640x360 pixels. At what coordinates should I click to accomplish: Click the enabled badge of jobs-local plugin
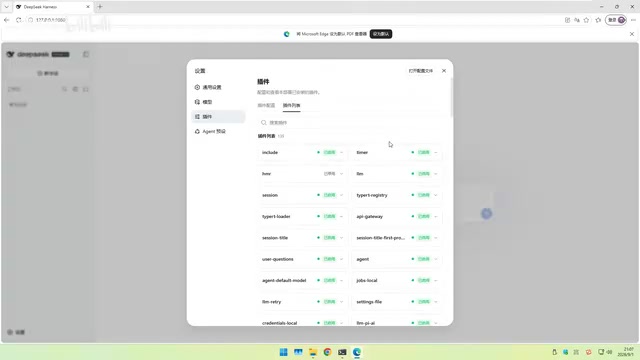pyautogui.click(x=424, y=280)
